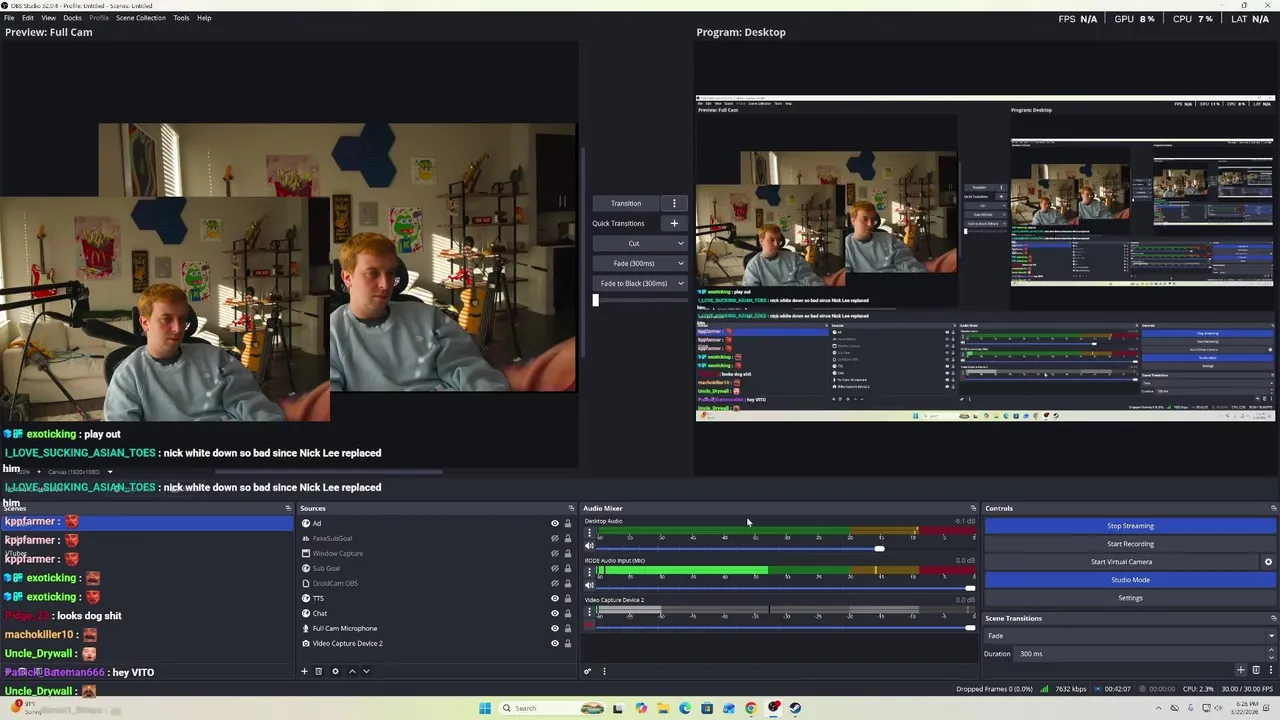Open the View menu
Screen dimensions: 1280x720
[48, 18]
